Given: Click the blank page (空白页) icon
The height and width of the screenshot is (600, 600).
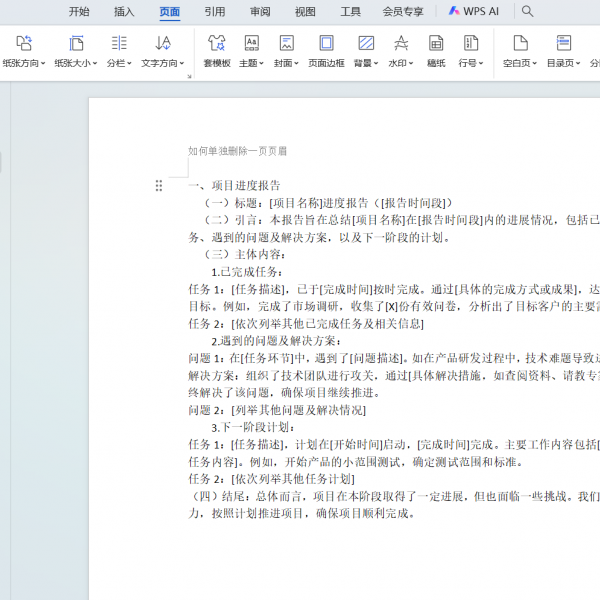Looking at the screenshot, I should tap(520, 43).
